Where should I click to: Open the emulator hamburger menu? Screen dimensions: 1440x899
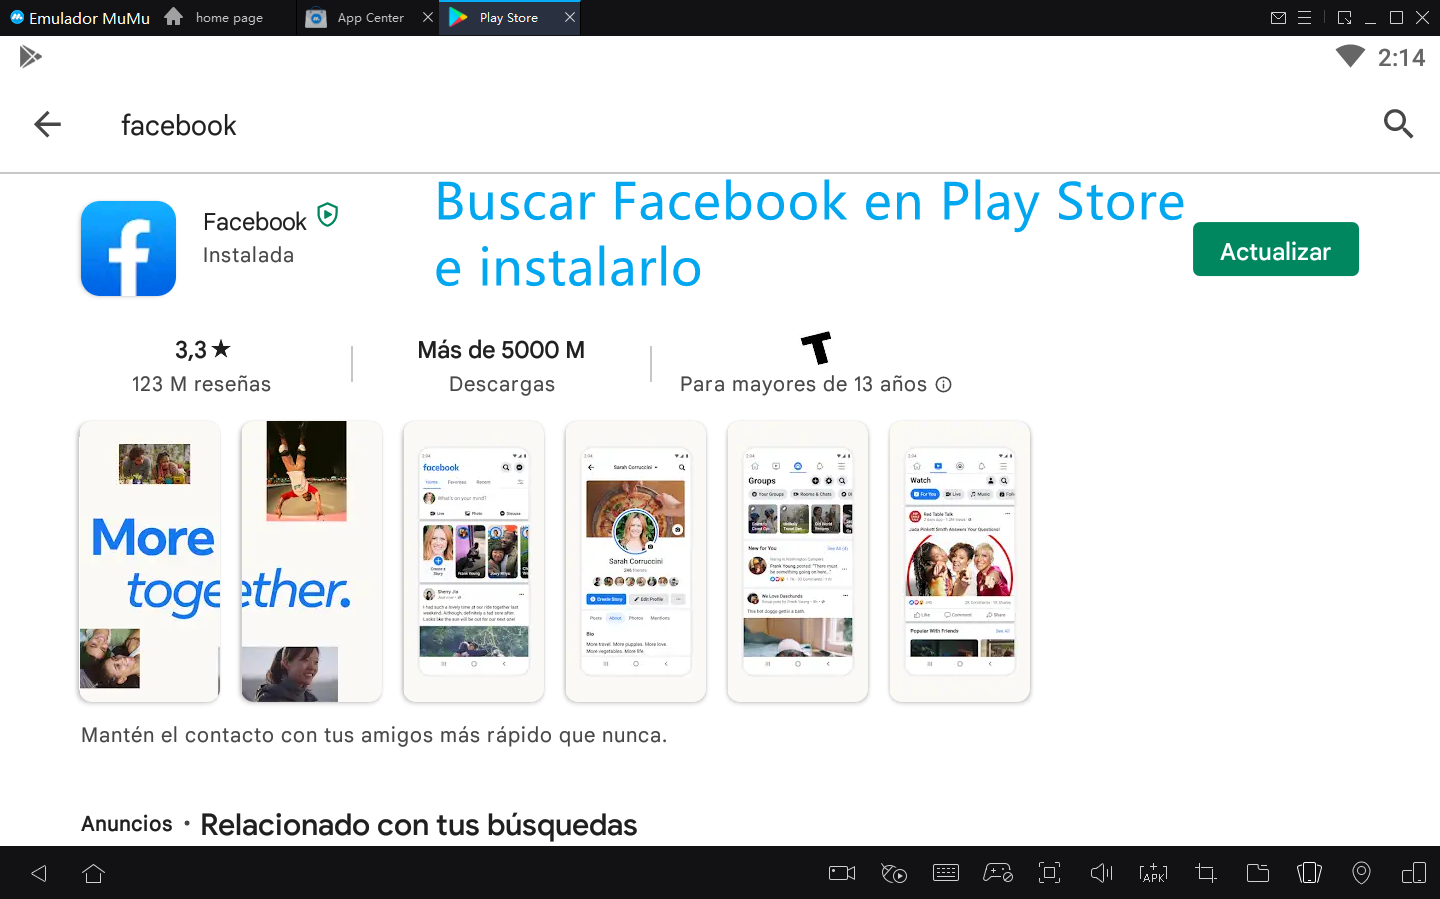[x=1304, y=18]
